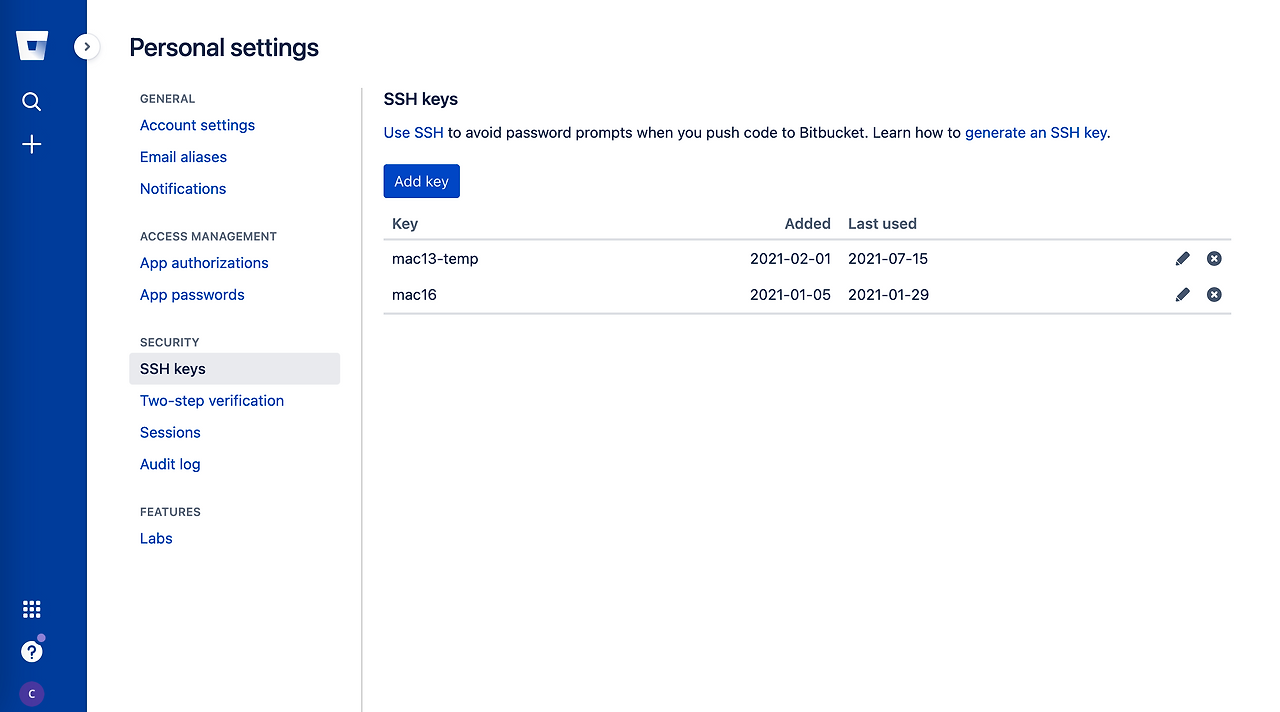
Task: Delete the mac16 SSH key
Action: pos(1214,295)
